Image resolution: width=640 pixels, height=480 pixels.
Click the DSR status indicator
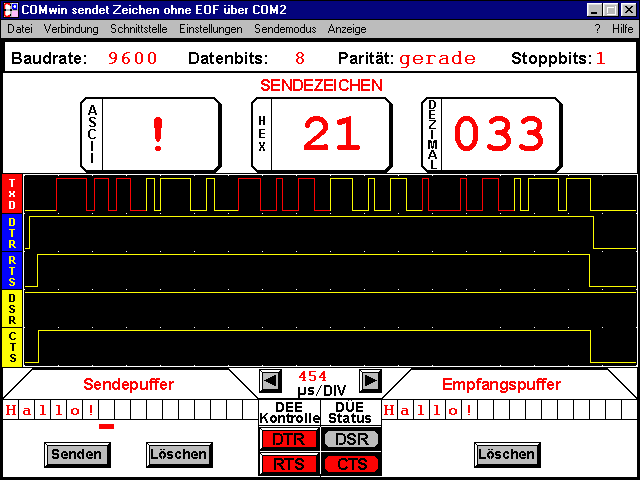tap(351, 439)
